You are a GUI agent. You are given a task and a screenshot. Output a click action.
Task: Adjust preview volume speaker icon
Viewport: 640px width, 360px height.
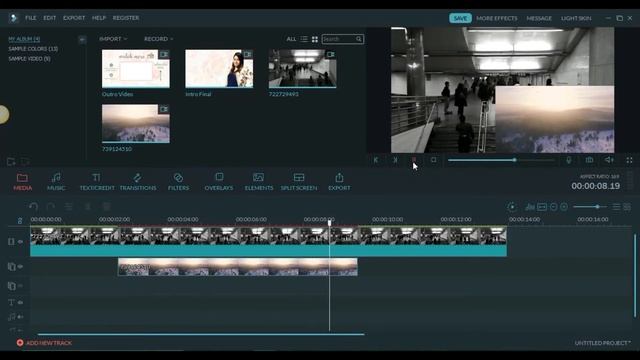[609, 160]
